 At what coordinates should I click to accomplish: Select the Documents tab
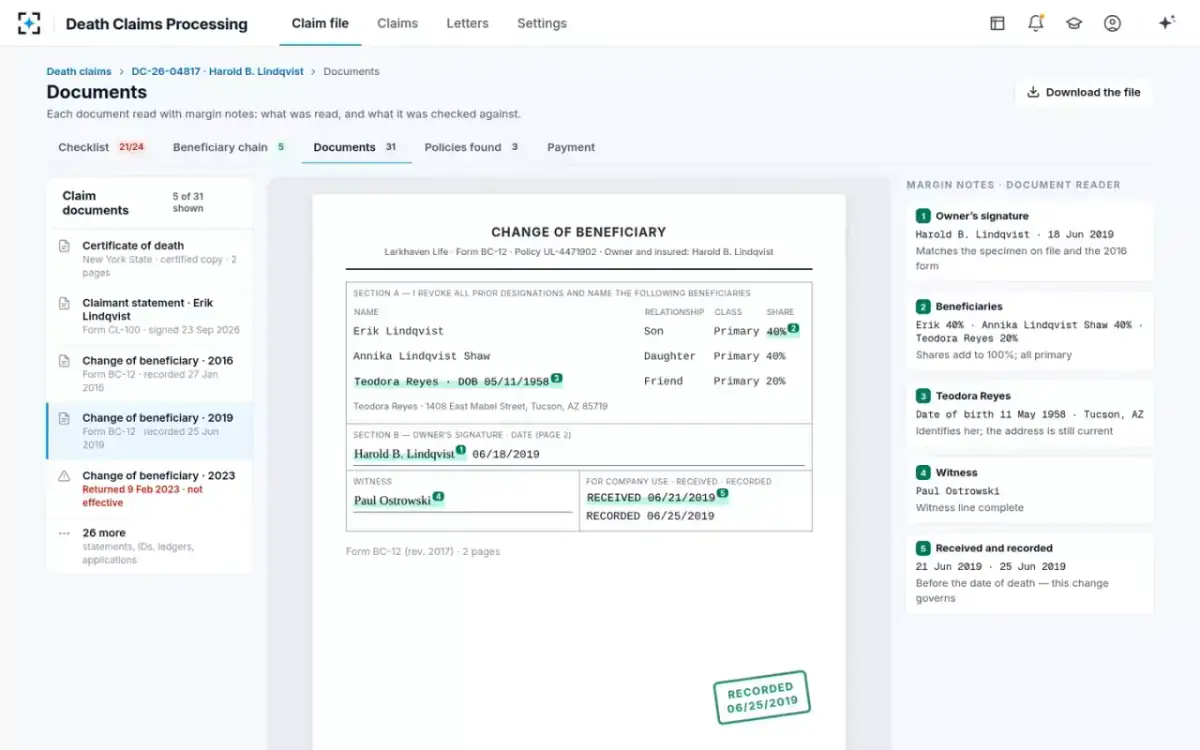click(357, 147)
